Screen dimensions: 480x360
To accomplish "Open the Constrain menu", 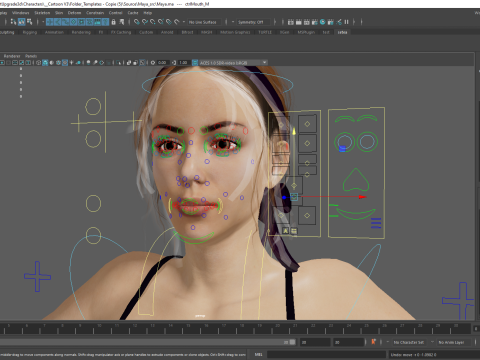I will click(95, 13).
